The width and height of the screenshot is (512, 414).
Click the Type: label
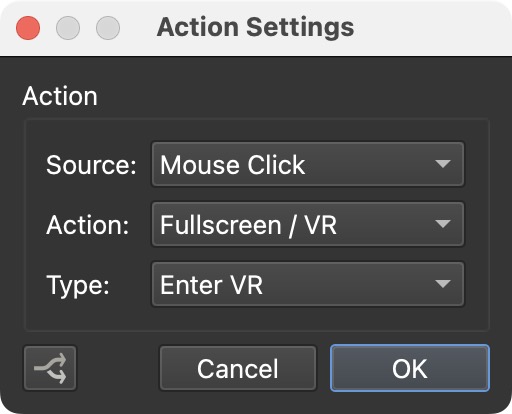(x=78, y=286)
